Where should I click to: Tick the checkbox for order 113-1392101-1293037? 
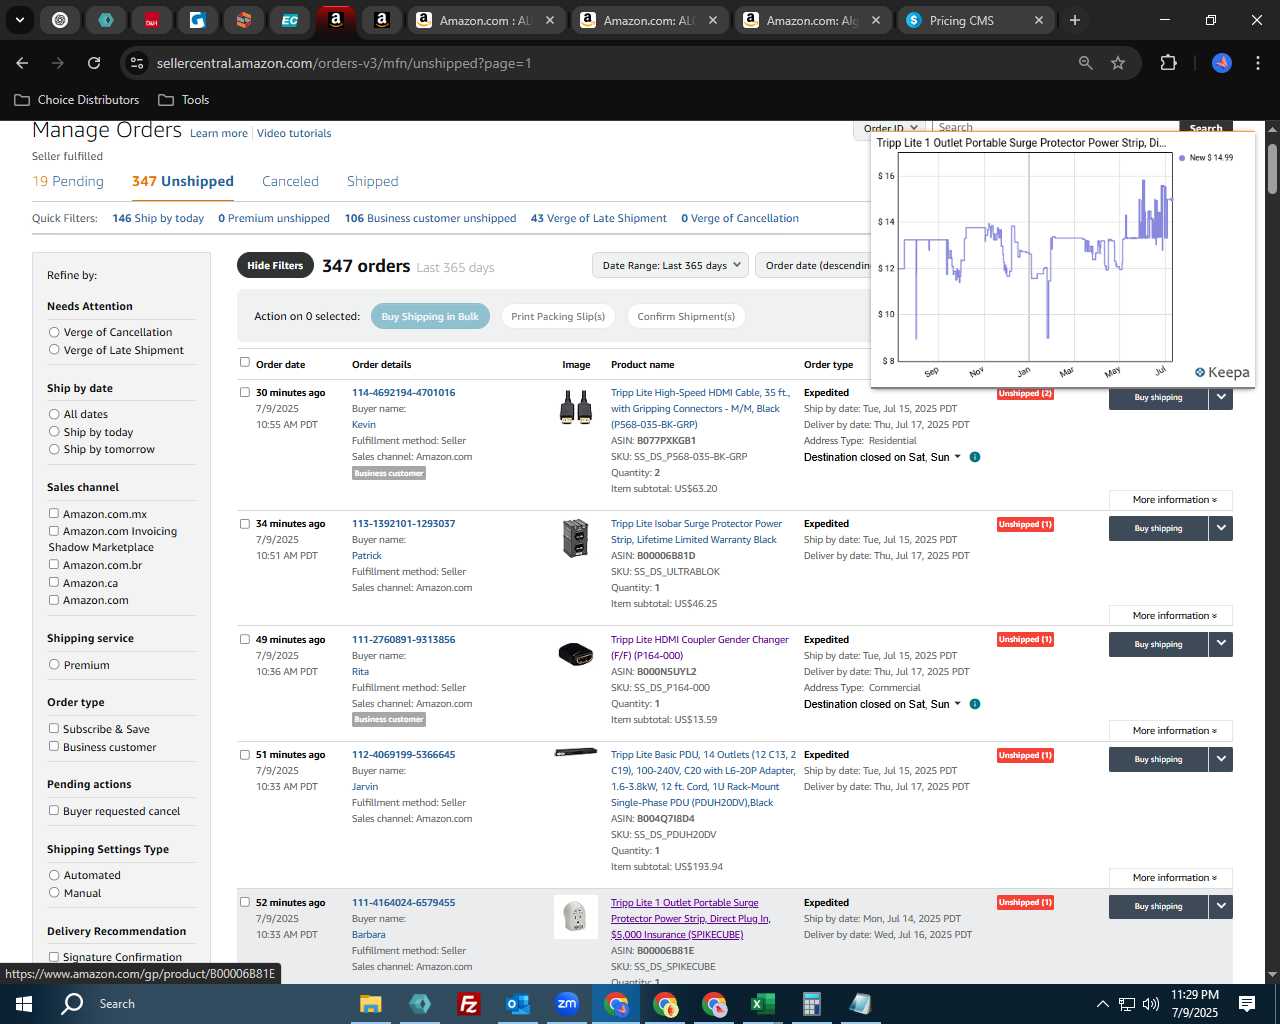(x=245, y=524)
